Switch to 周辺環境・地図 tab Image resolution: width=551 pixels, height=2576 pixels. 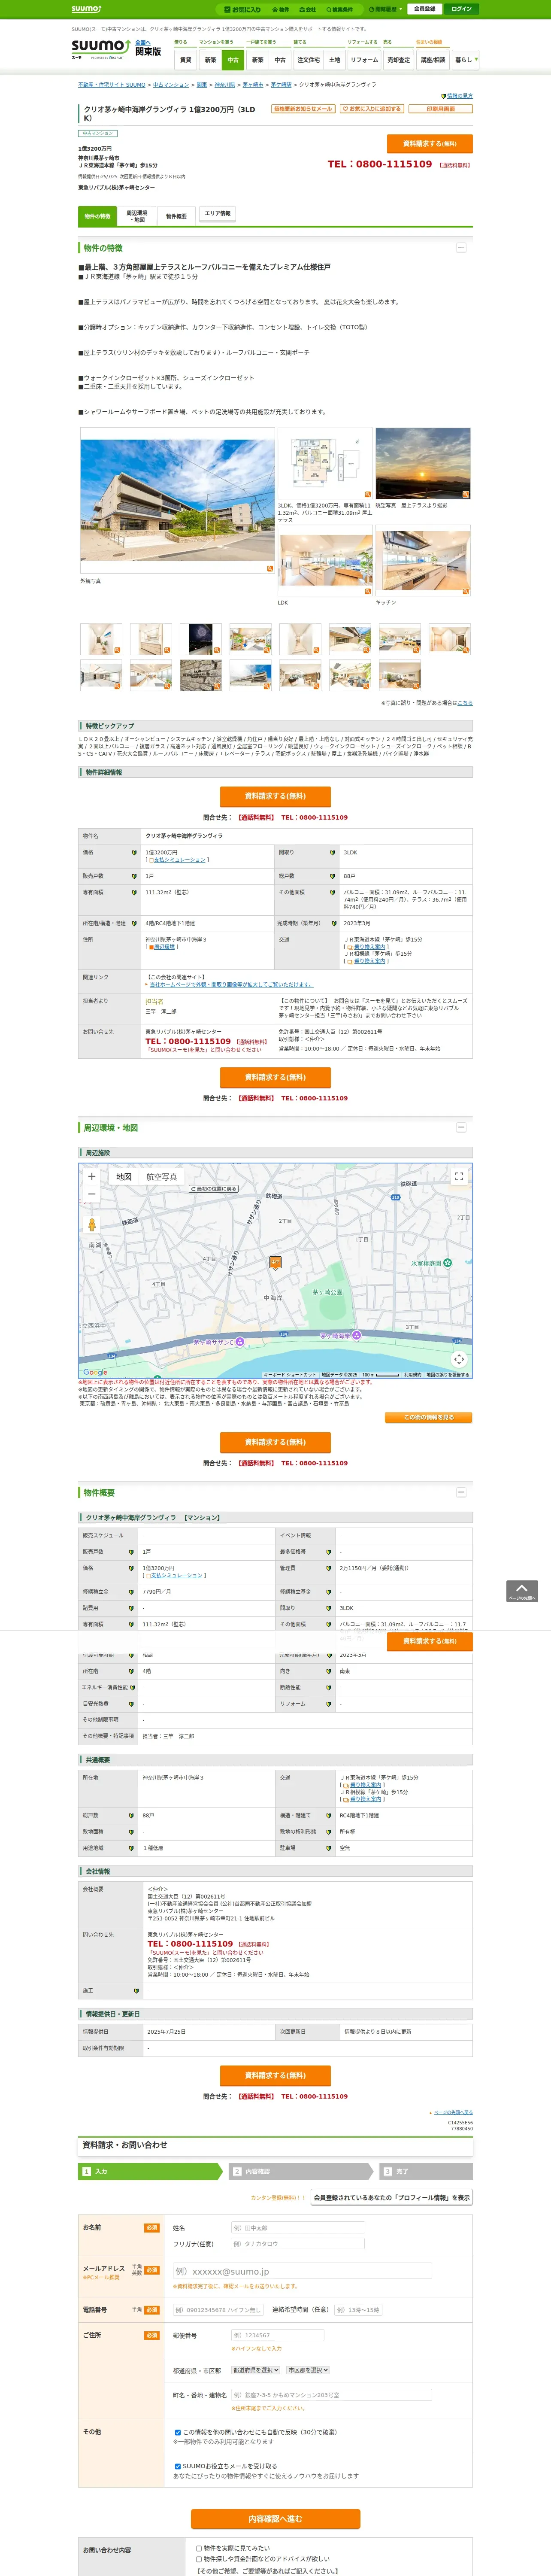(137, 216)
